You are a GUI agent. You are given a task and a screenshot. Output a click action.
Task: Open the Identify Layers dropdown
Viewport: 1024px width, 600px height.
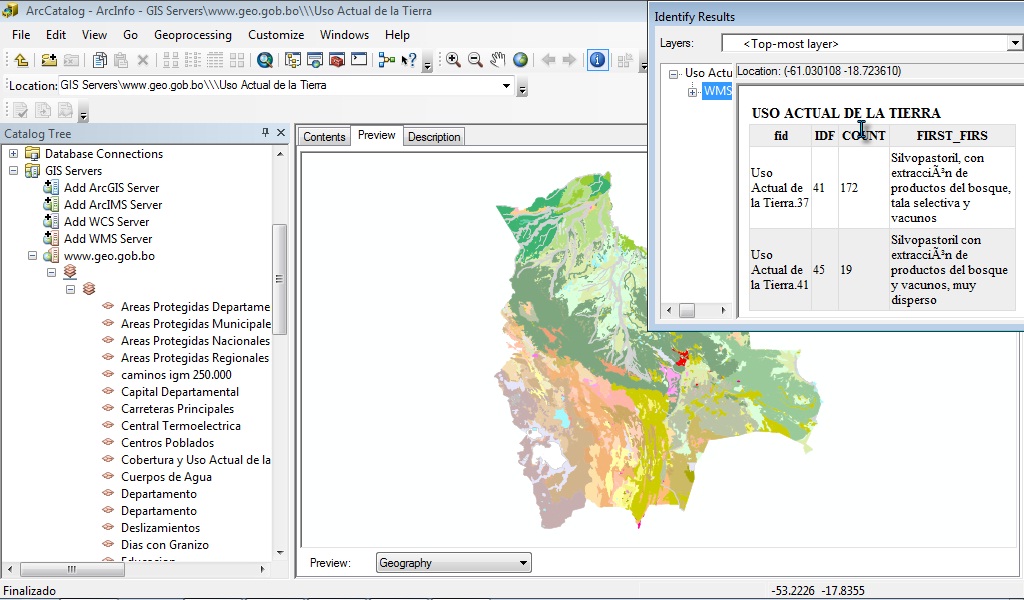(1014, 43)
